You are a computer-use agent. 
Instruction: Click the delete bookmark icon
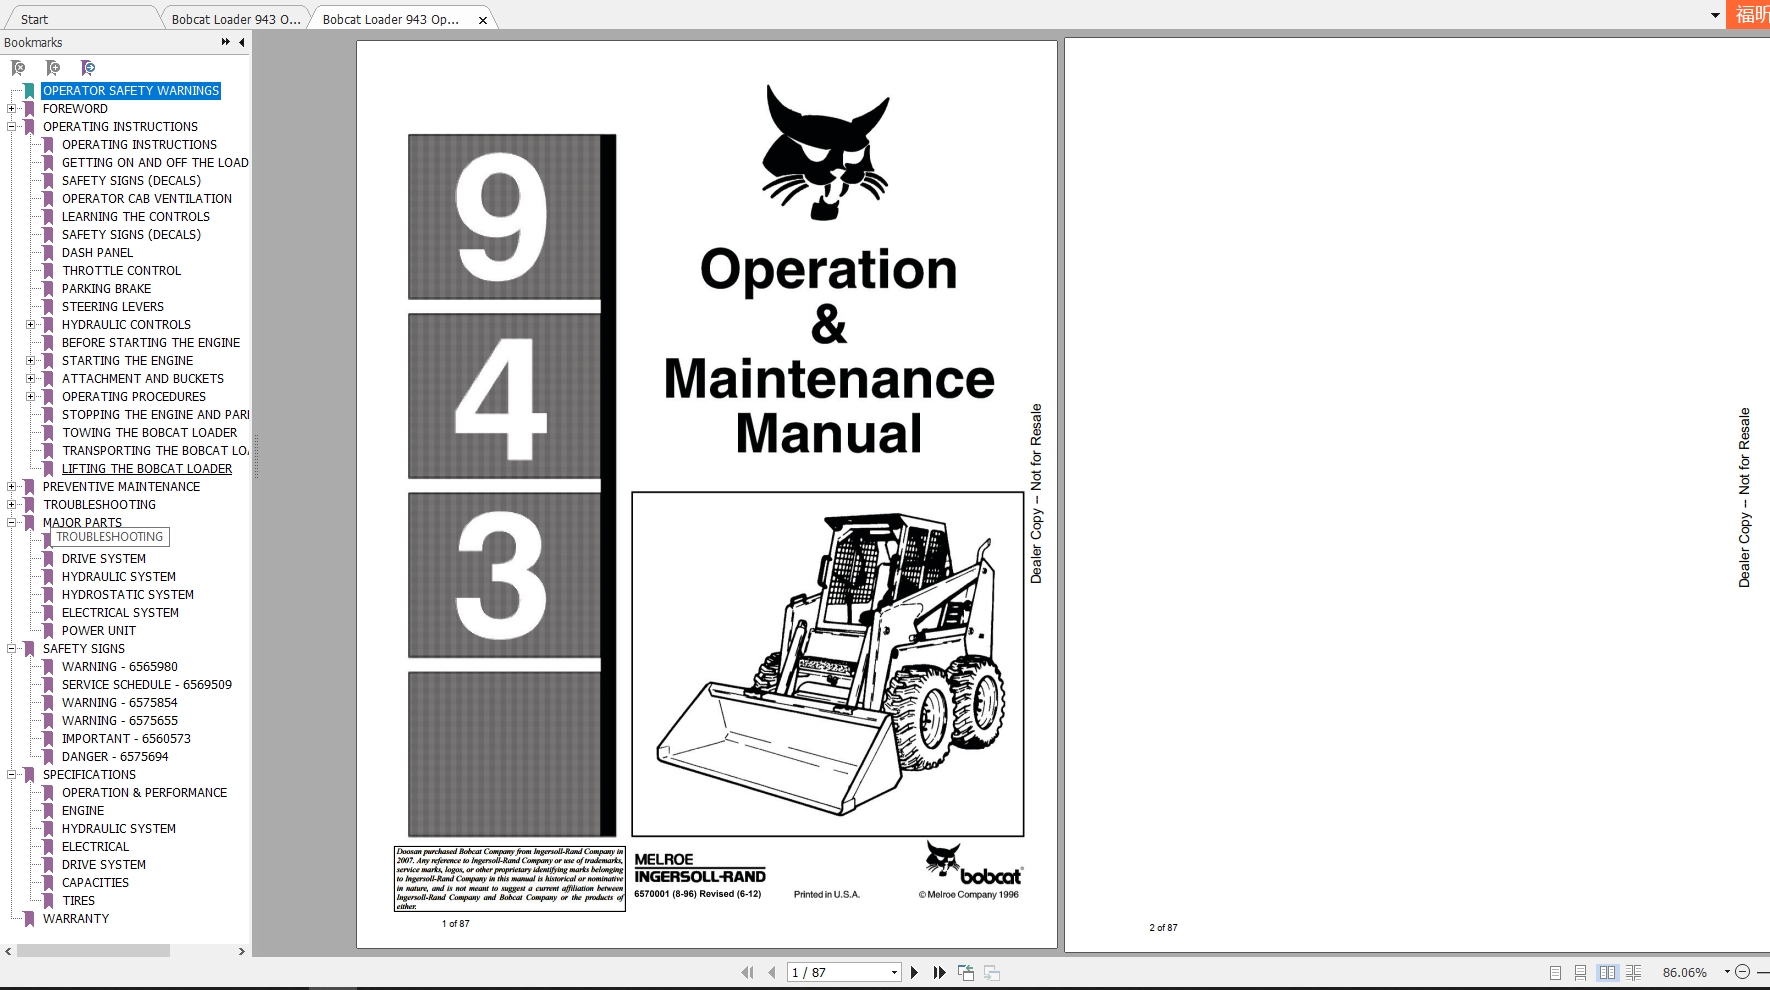click(17, 67)
